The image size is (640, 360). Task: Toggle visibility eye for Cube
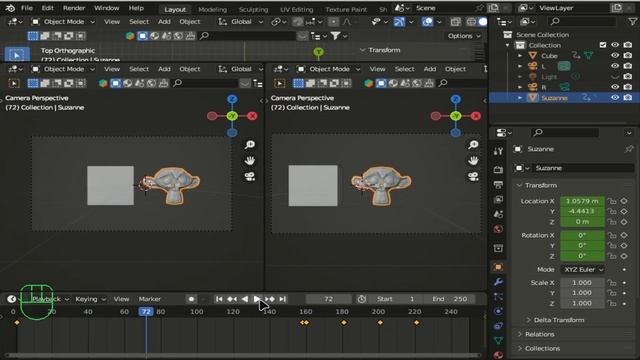[x=615, y=56]
